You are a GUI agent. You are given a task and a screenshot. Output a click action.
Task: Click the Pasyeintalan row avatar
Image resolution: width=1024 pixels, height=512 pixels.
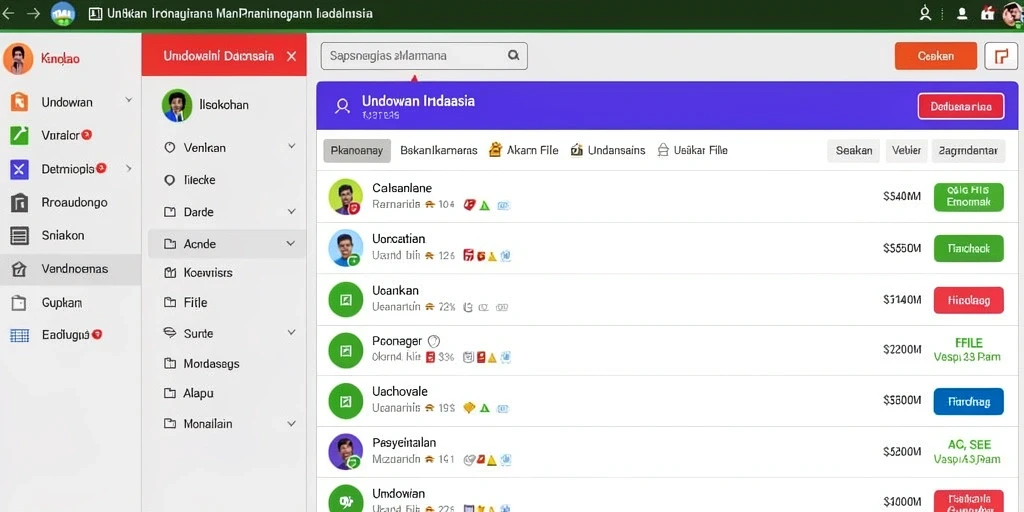pyautogui.click(x=346, y=452)
